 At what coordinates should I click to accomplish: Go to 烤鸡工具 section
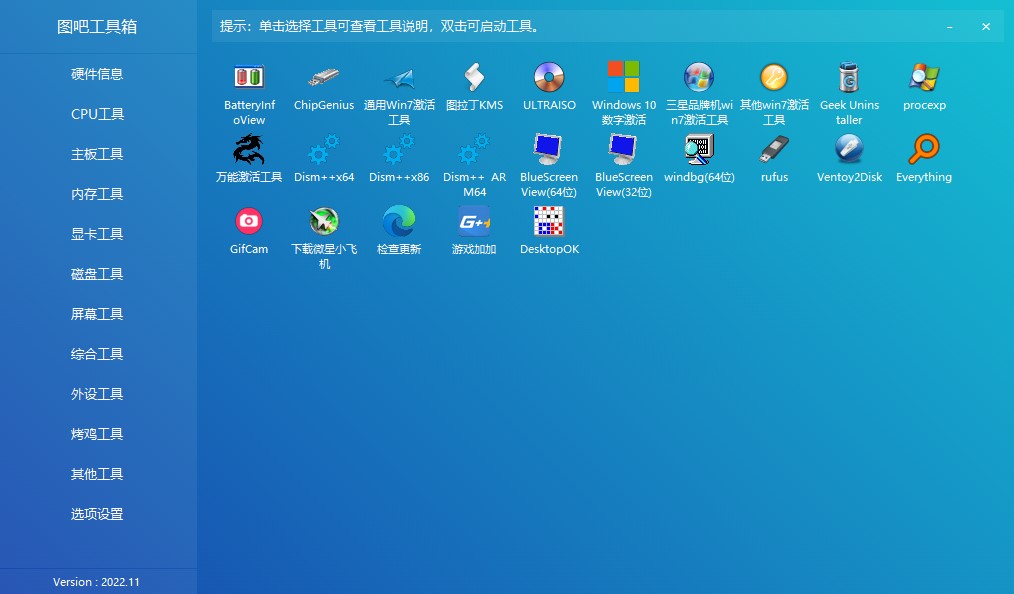pos(97,434)
